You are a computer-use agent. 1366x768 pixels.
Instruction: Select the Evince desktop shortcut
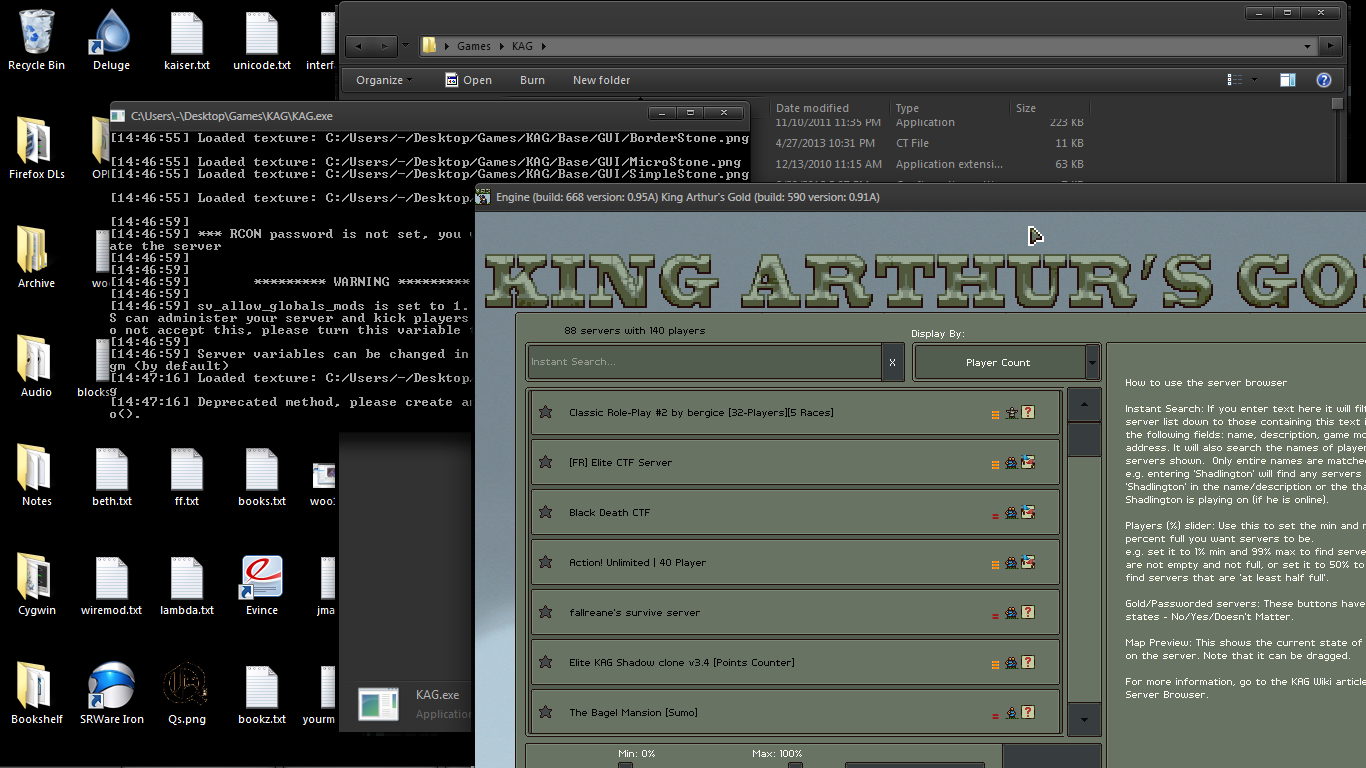pyautogui.click(x=262, y=586)
